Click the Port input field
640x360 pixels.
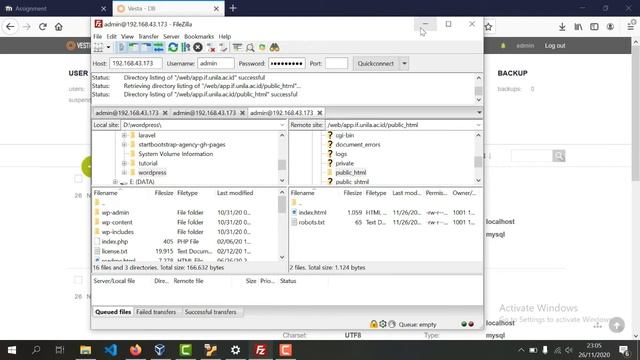(x=336, y=64)
